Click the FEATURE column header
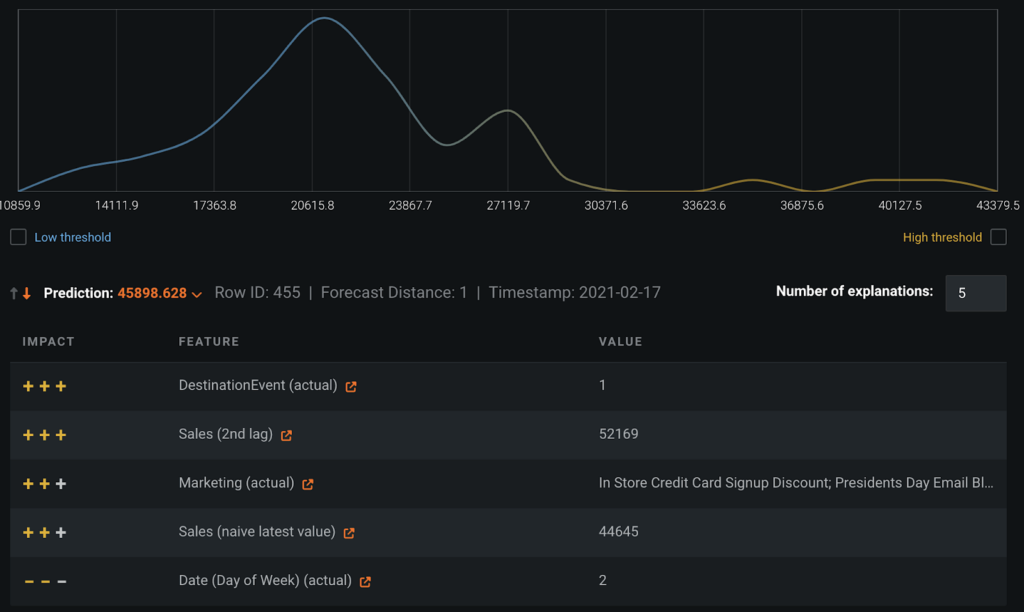 coord(210,341)
